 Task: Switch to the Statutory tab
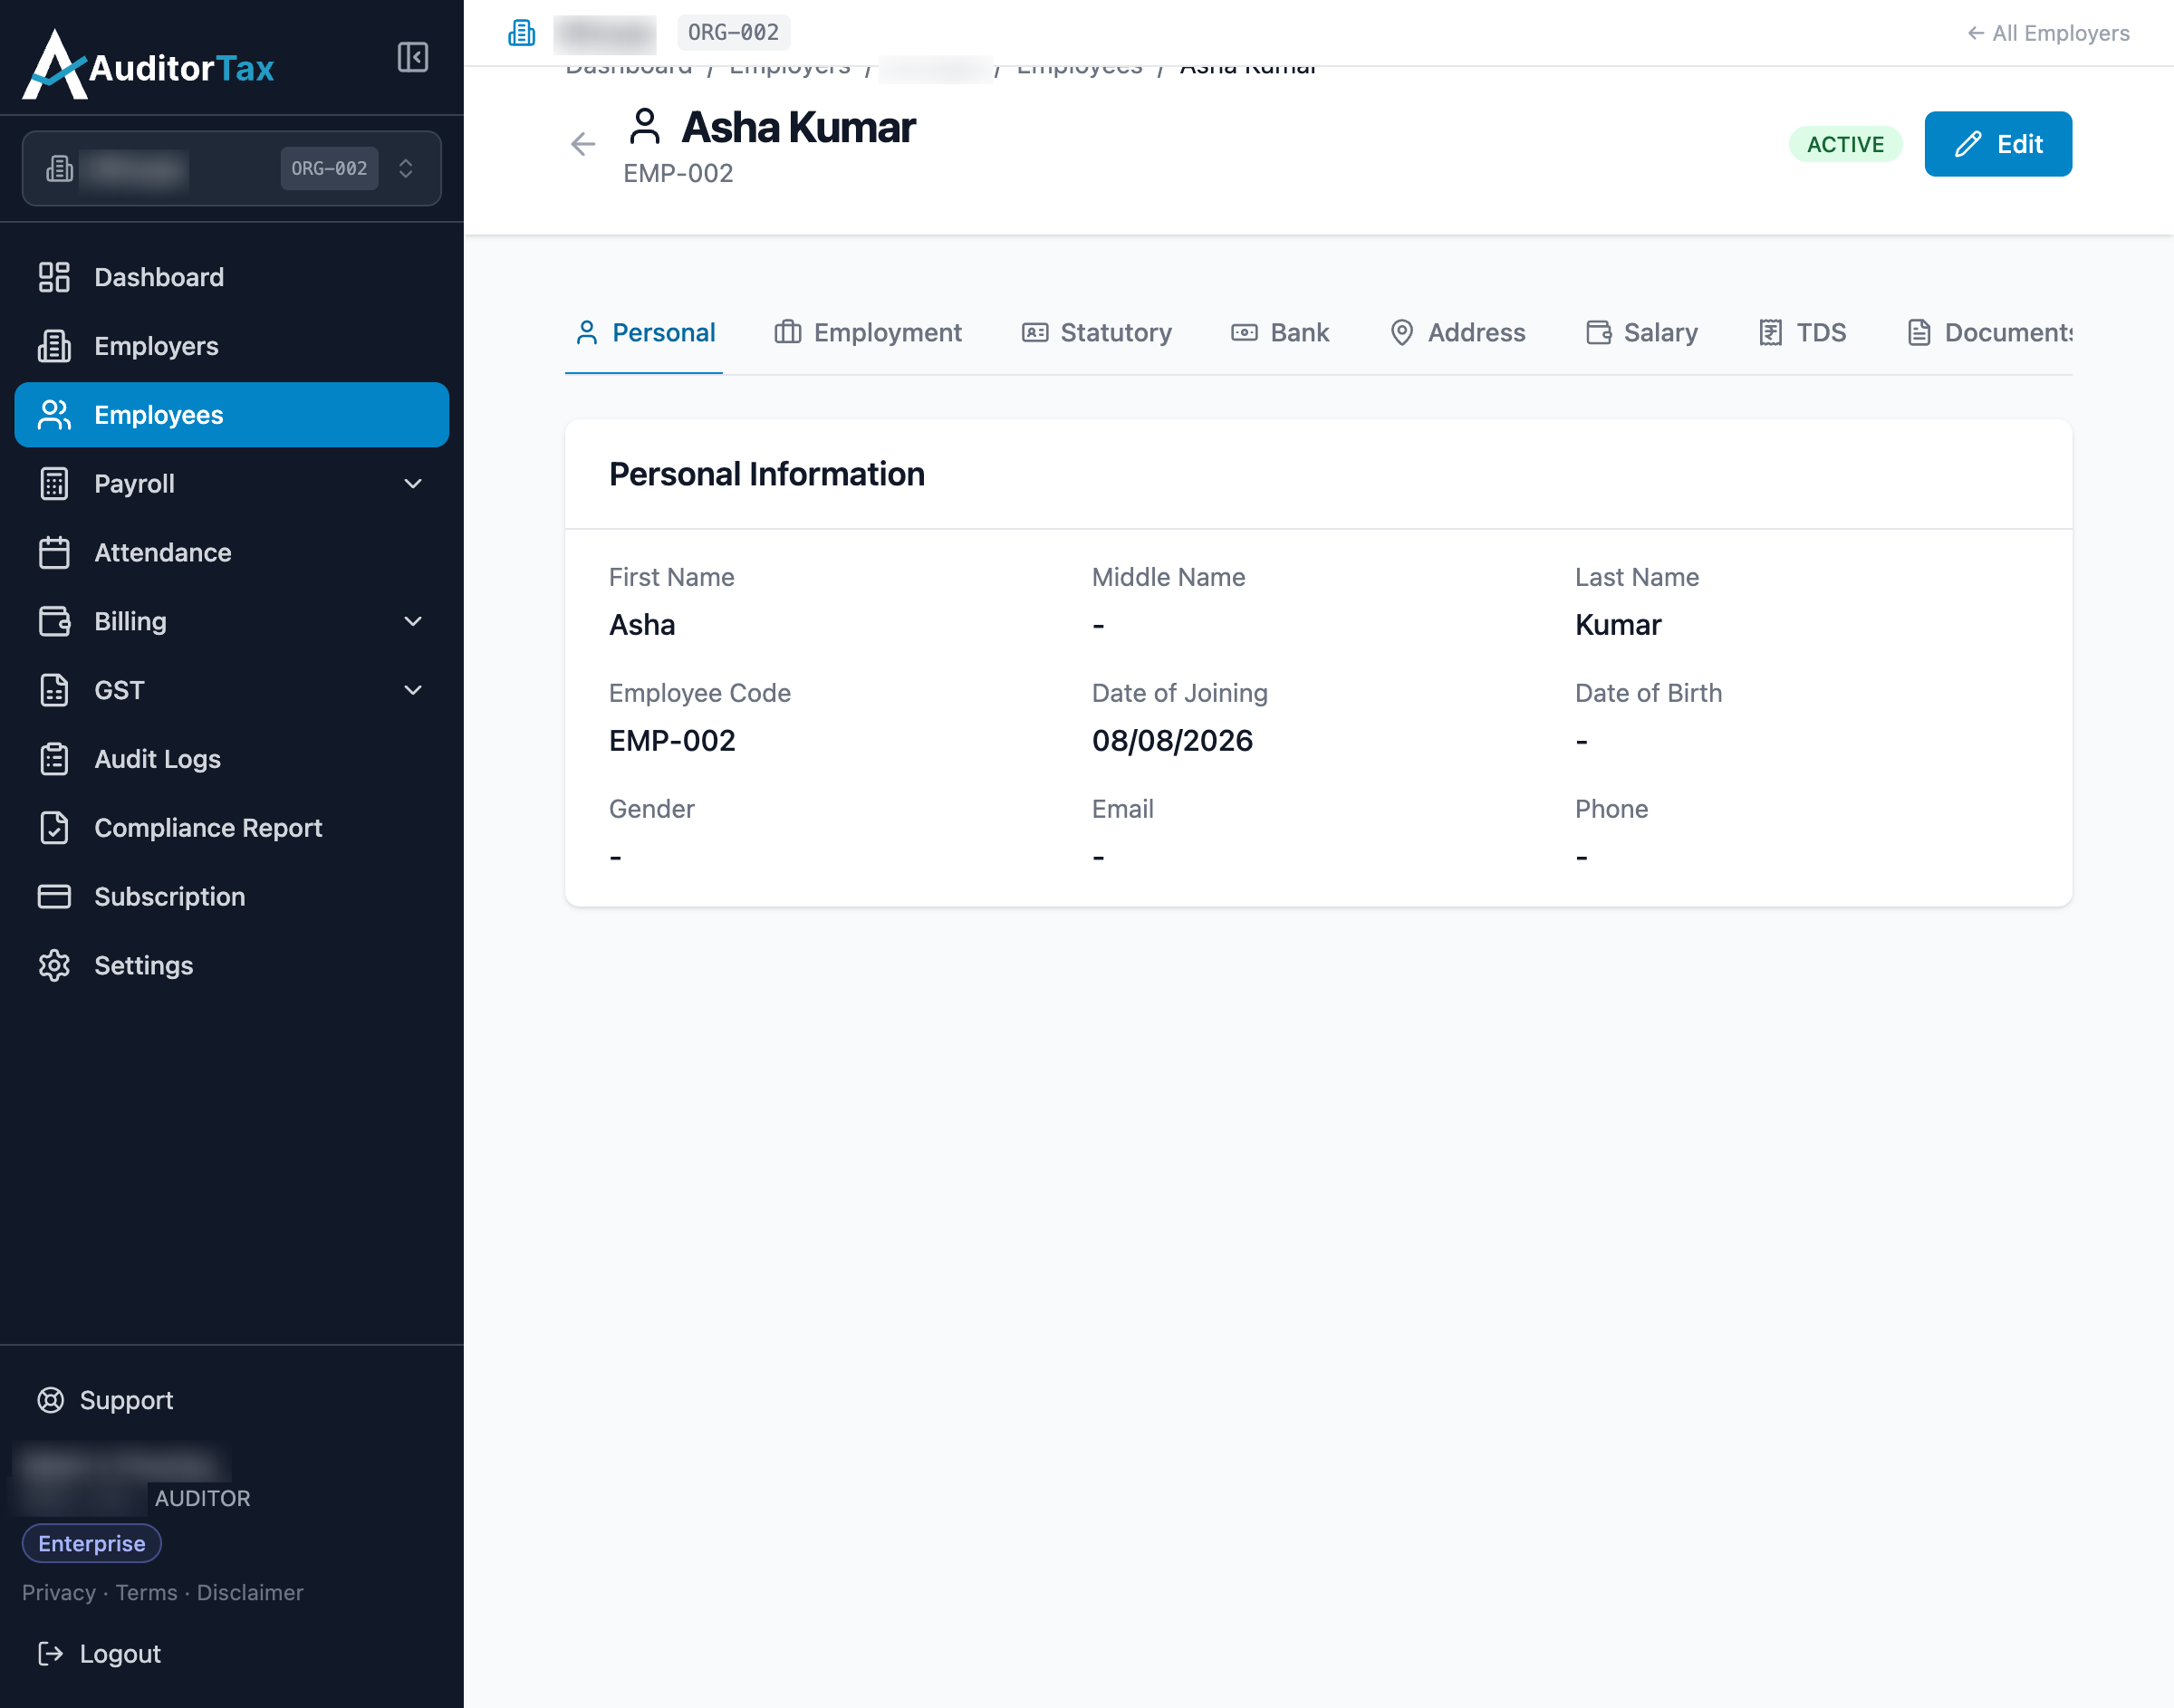pos(1097,333)
